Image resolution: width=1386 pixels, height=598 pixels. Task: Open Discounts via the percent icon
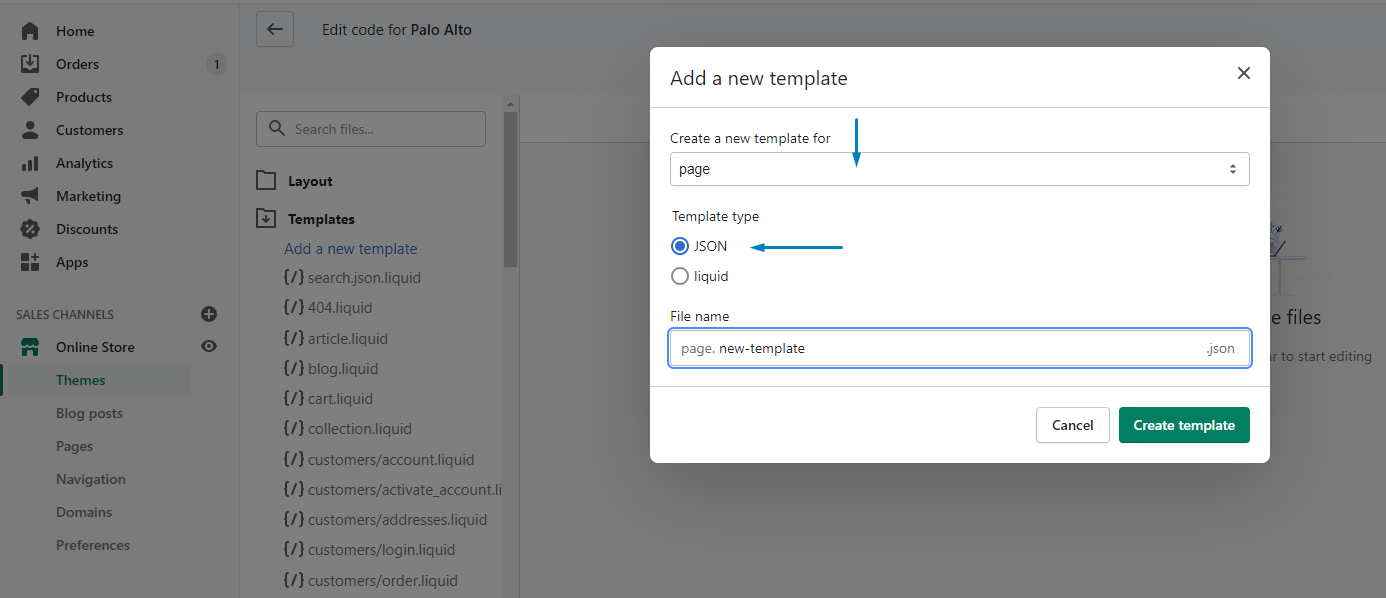point(29,228)
